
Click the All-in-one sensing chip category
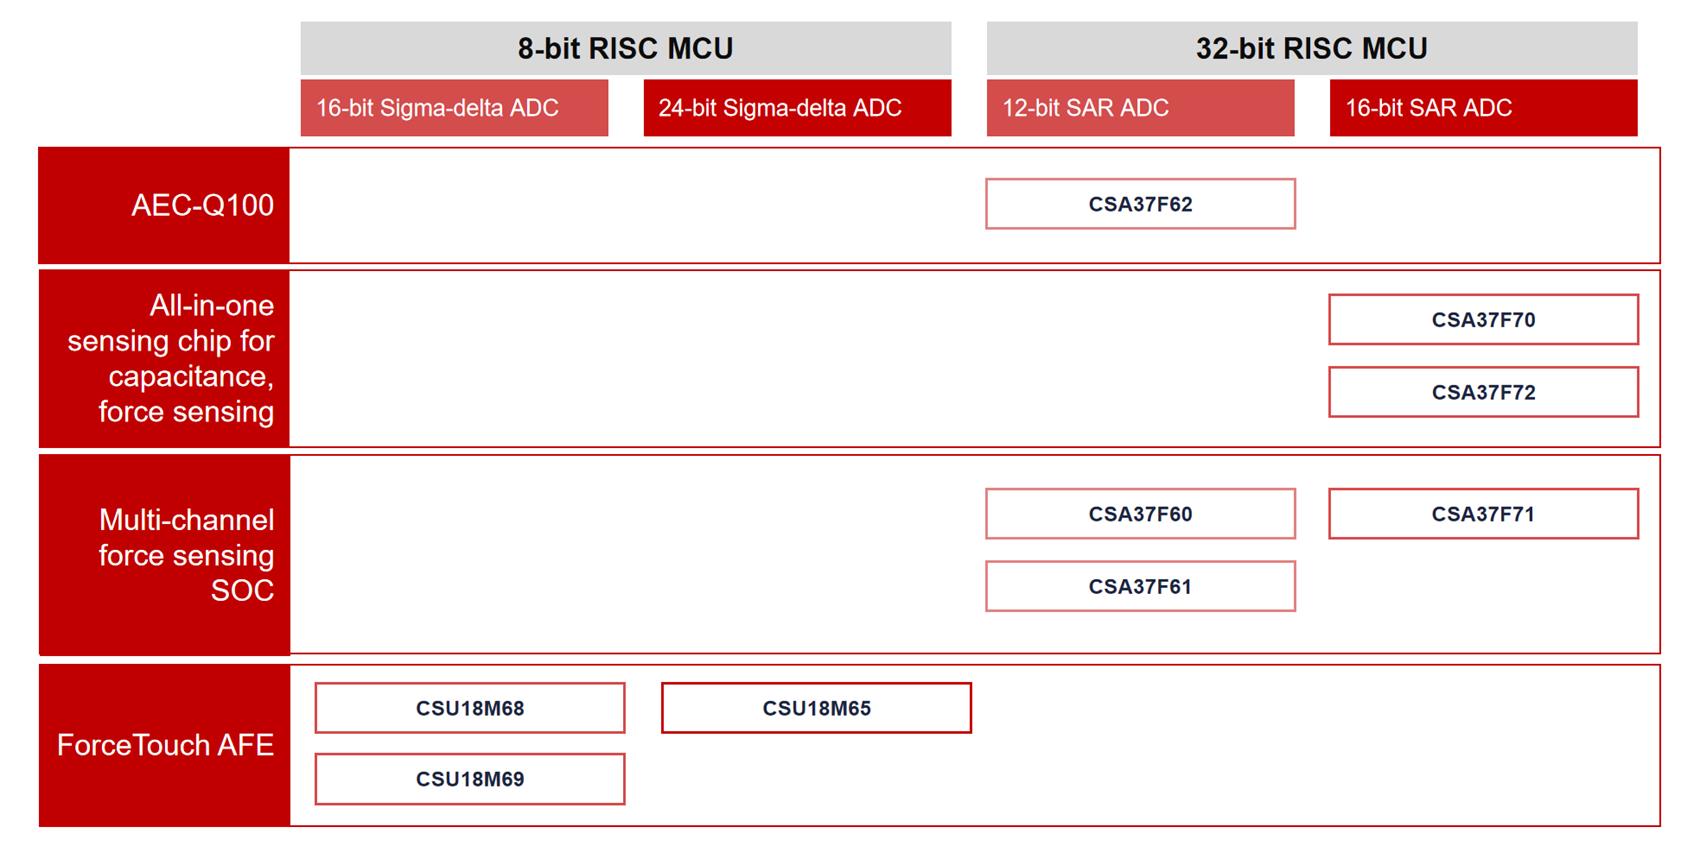tap(165, 358)
